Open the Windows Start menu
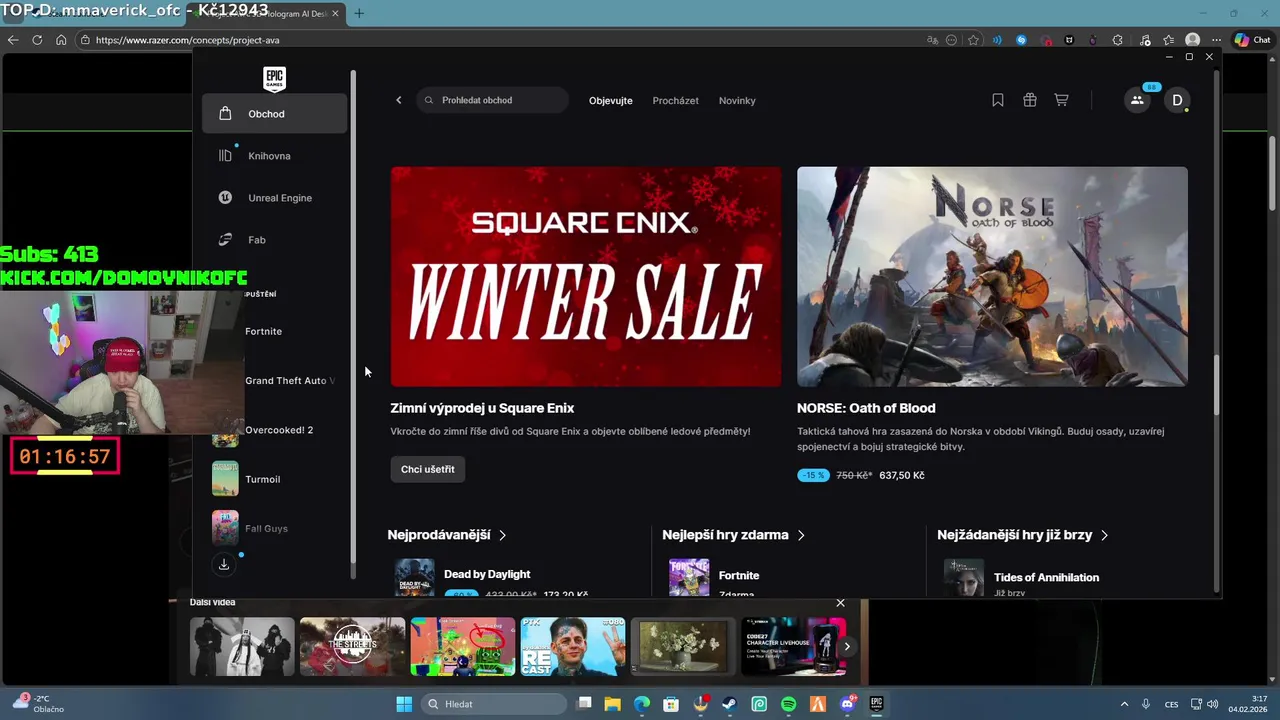 tap(404, 704)
